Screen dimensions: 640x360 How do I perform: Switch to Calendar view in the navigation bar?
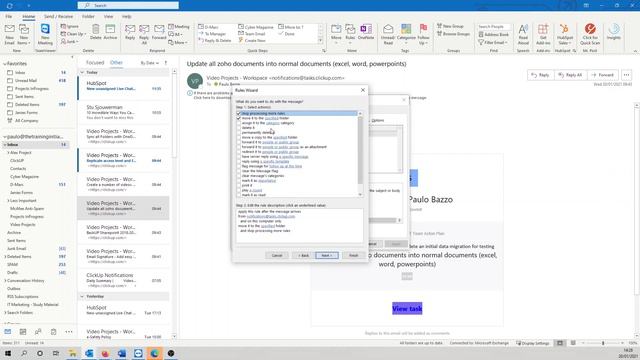click(x=23, y=331)
